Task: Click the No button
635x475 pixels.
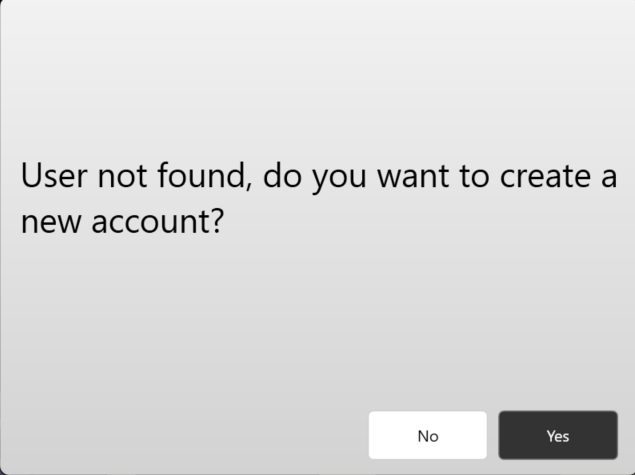Action: [428, 435]
